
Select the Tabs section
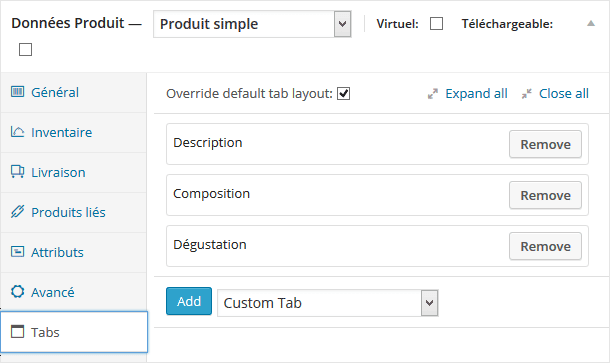pos(74,332)
